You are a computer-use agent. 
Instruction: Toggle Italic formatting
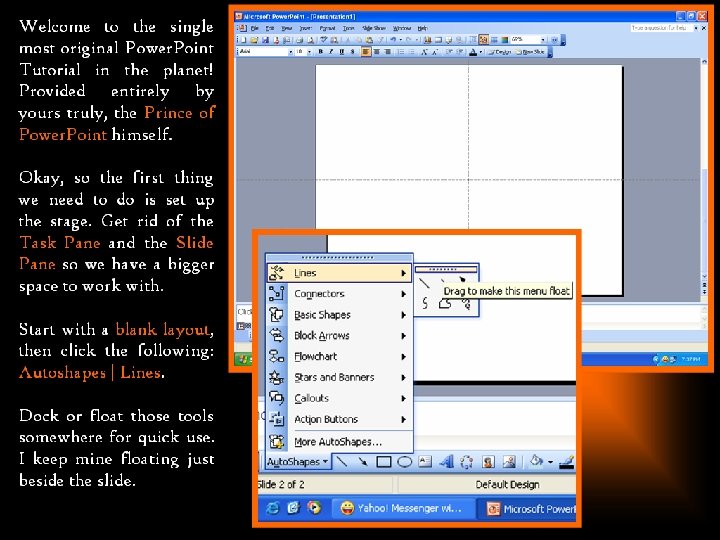331,52
